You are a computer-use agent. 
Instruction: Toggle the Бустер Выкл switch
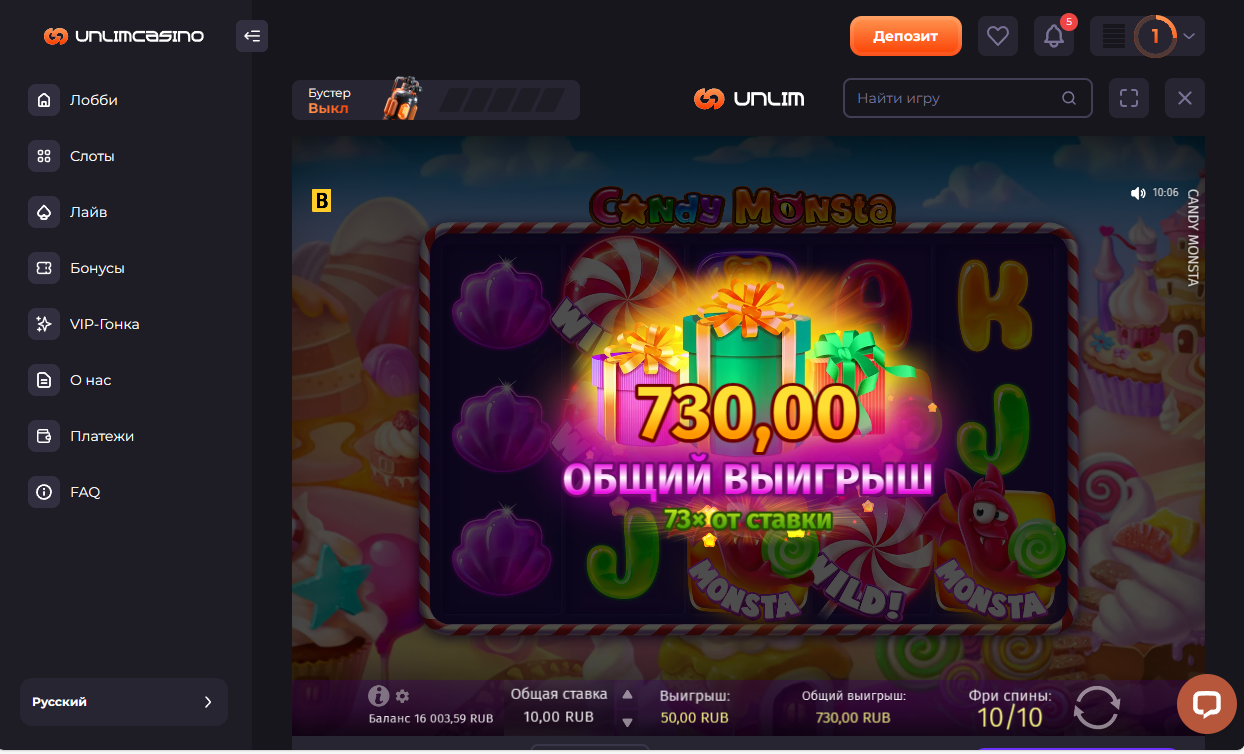(435, 100)
